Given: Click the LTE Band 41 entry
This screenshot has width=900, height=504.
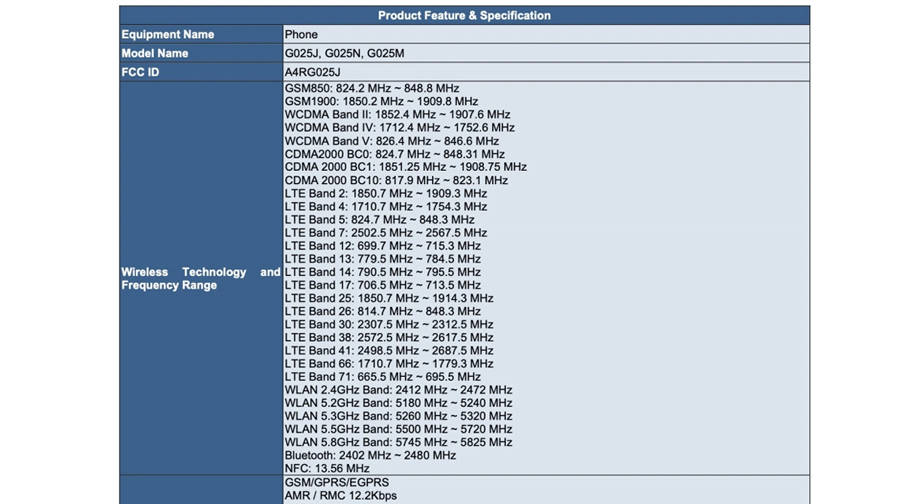Looking at the screenshot, I should (x=389, y=351).
